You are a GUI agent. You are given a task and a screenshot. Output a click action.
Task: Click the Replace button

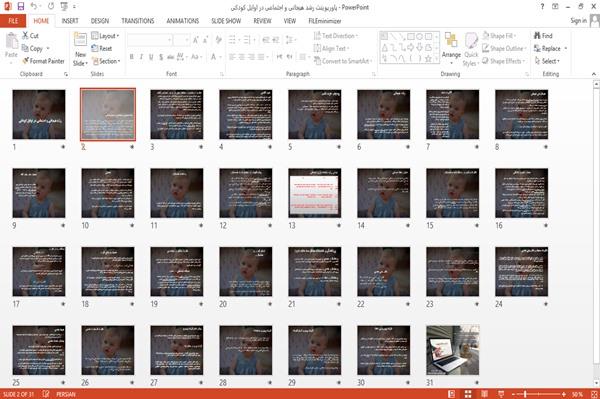pos(547,48)
